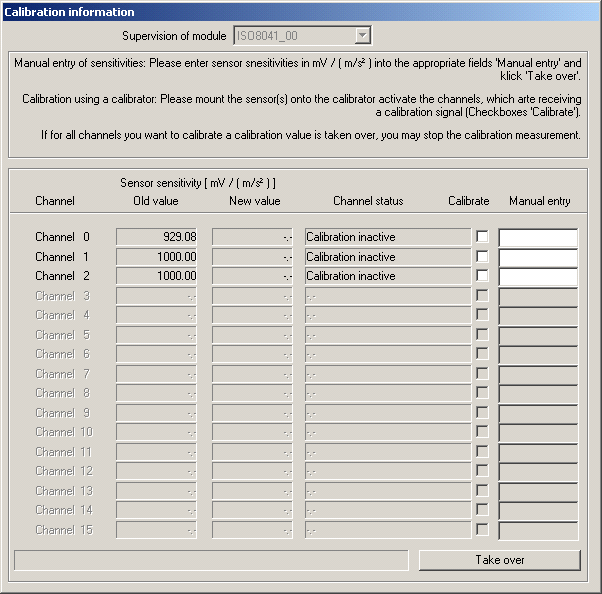
Task: Select Channel 1 Old value 1000.00 field
Action: tap(157, 257)
